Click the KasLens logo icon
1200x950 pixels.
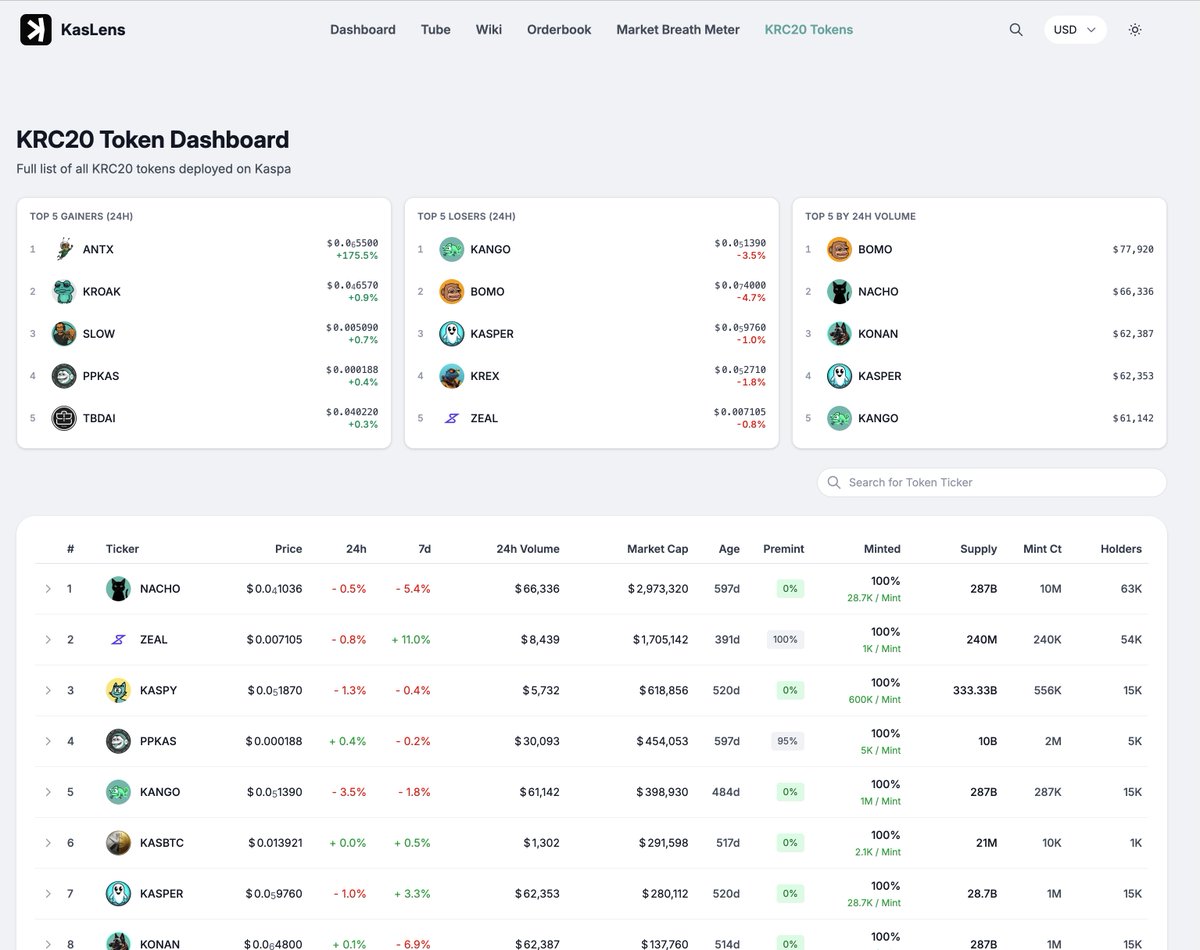(x=36, y=30)
